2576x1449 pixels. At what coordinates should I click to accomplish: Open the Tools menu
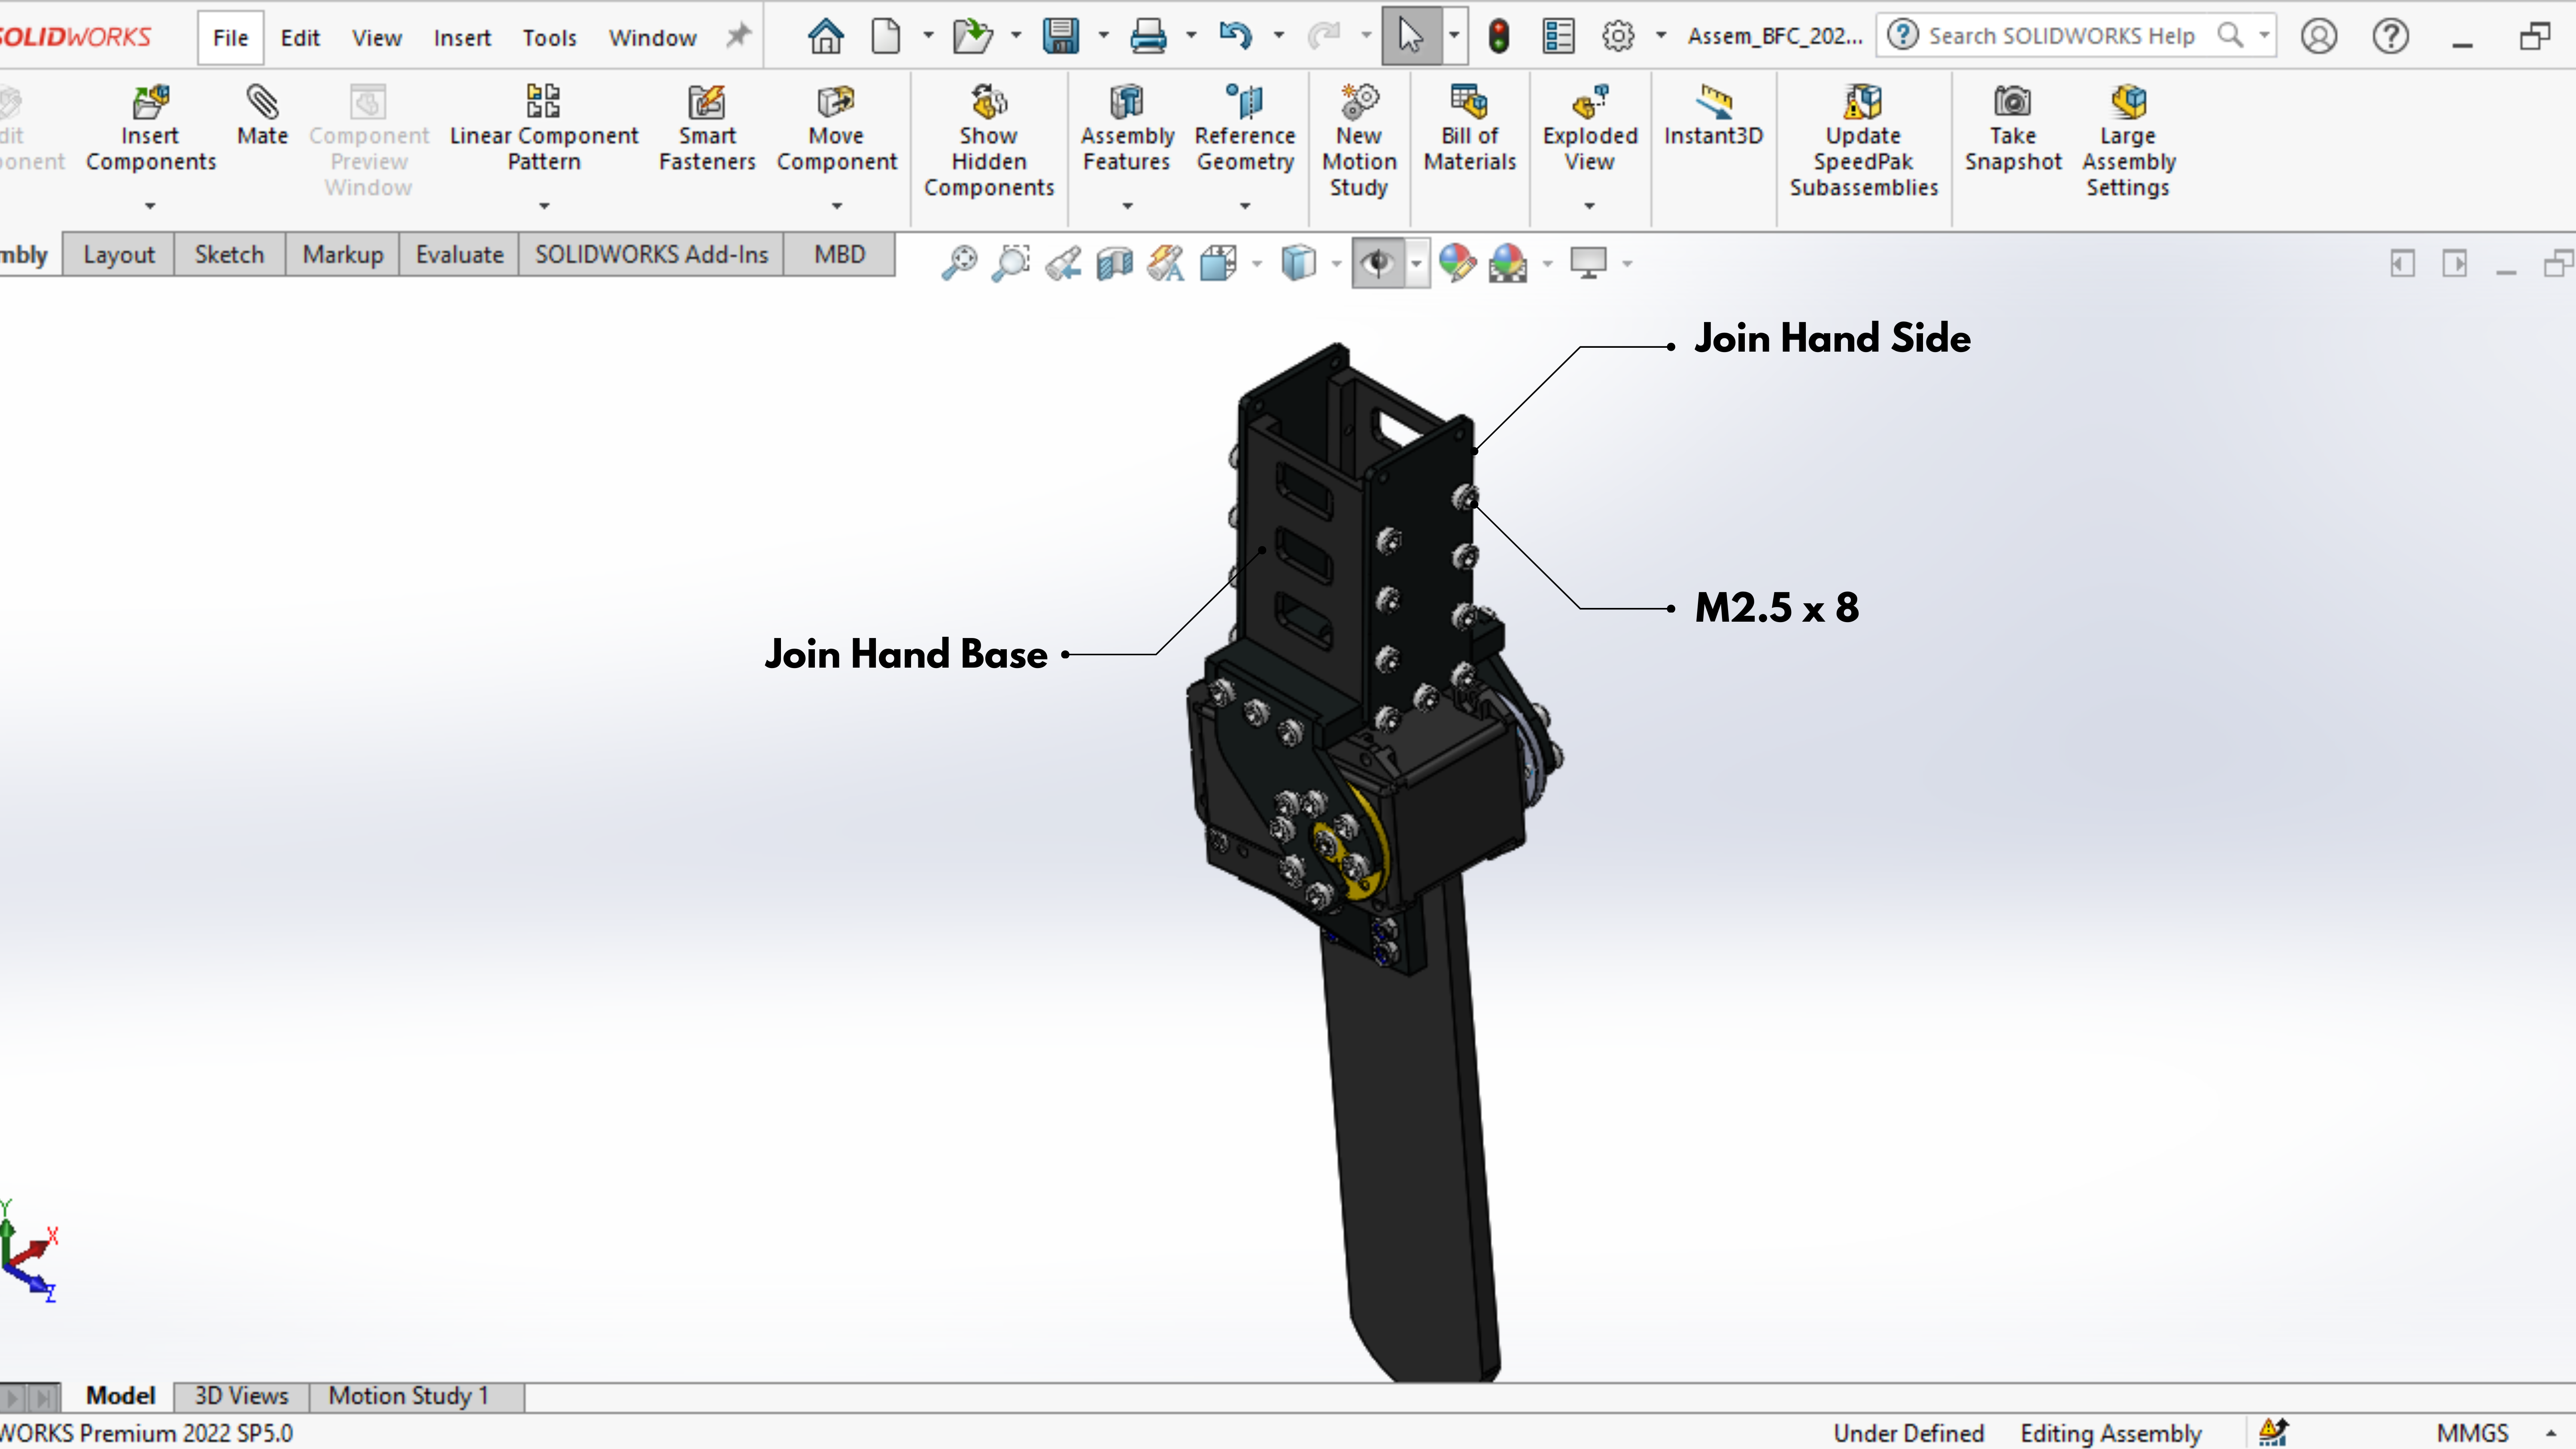coord(549,38)
